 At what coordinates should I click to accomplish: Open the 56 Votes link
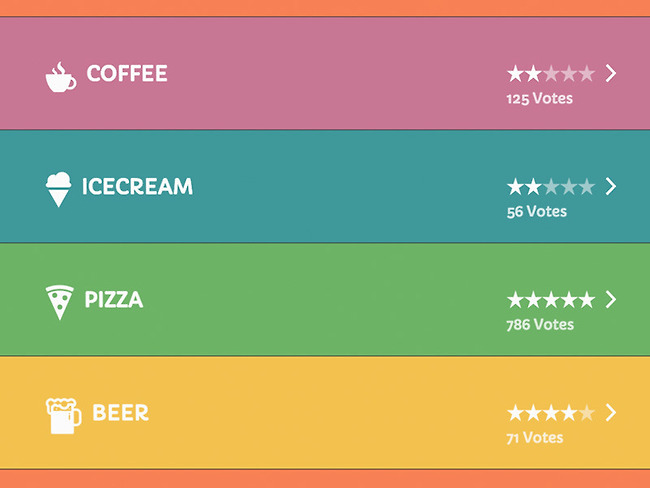[536, 212]
